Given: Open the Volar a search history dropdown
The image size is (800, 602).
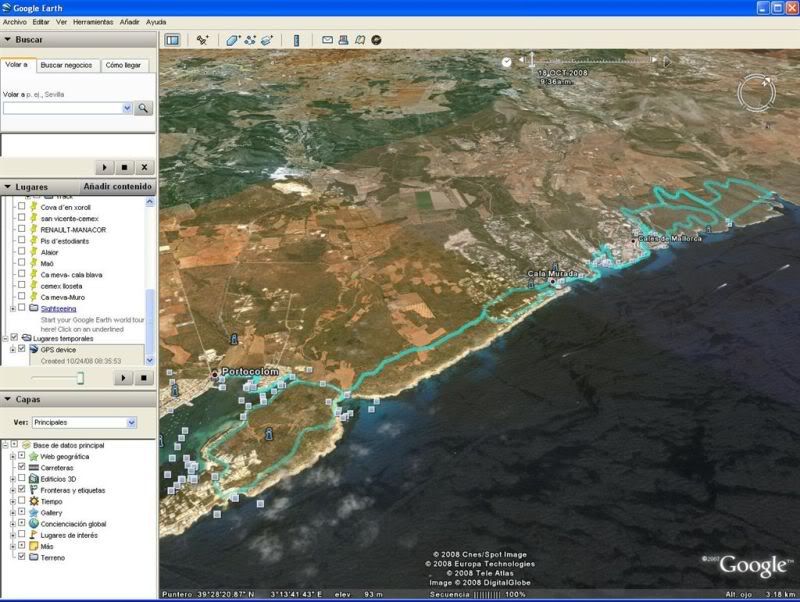Looking at the screenshot, I should coord(127,108).
